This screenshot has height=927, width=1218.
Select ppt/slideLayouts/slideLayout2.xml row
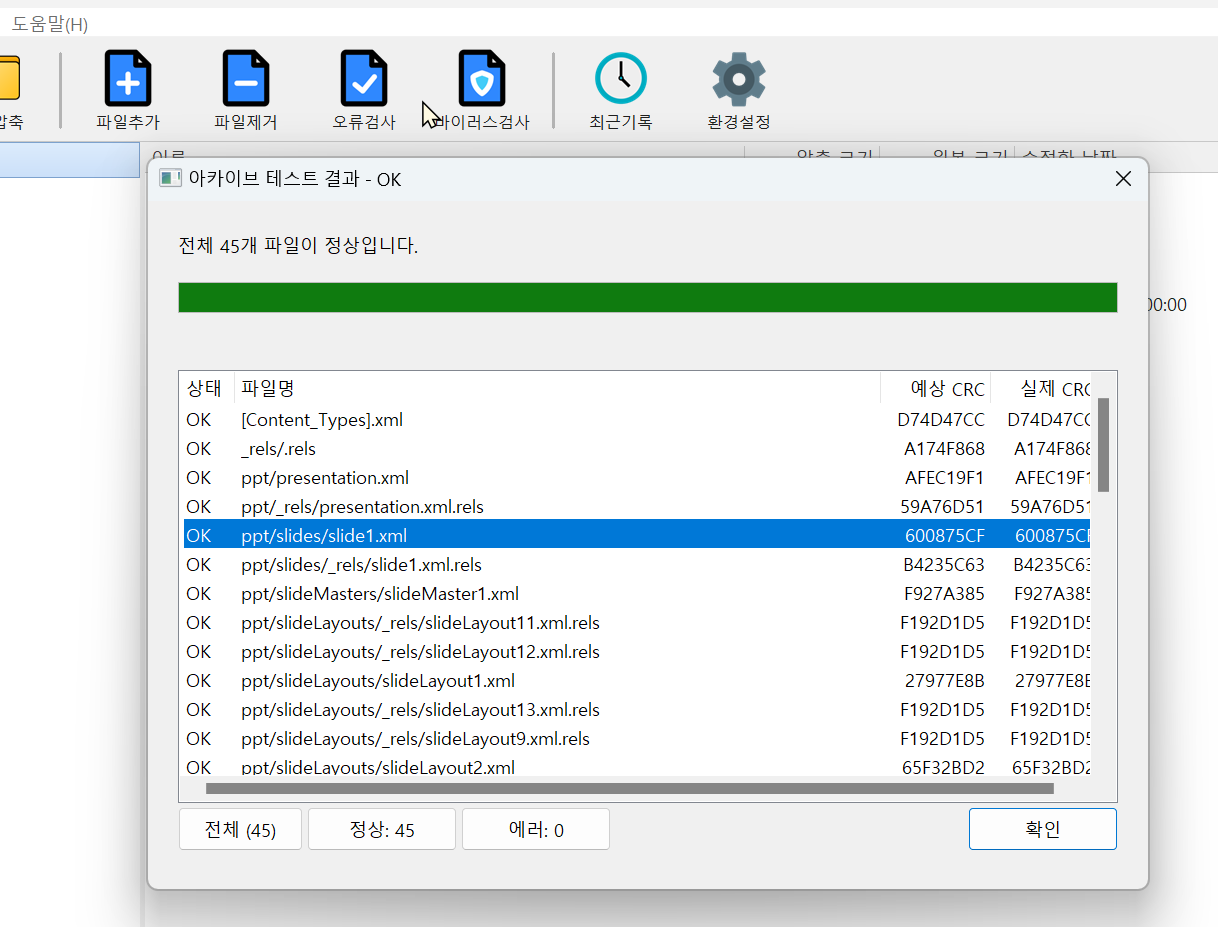tap(637, 766)
